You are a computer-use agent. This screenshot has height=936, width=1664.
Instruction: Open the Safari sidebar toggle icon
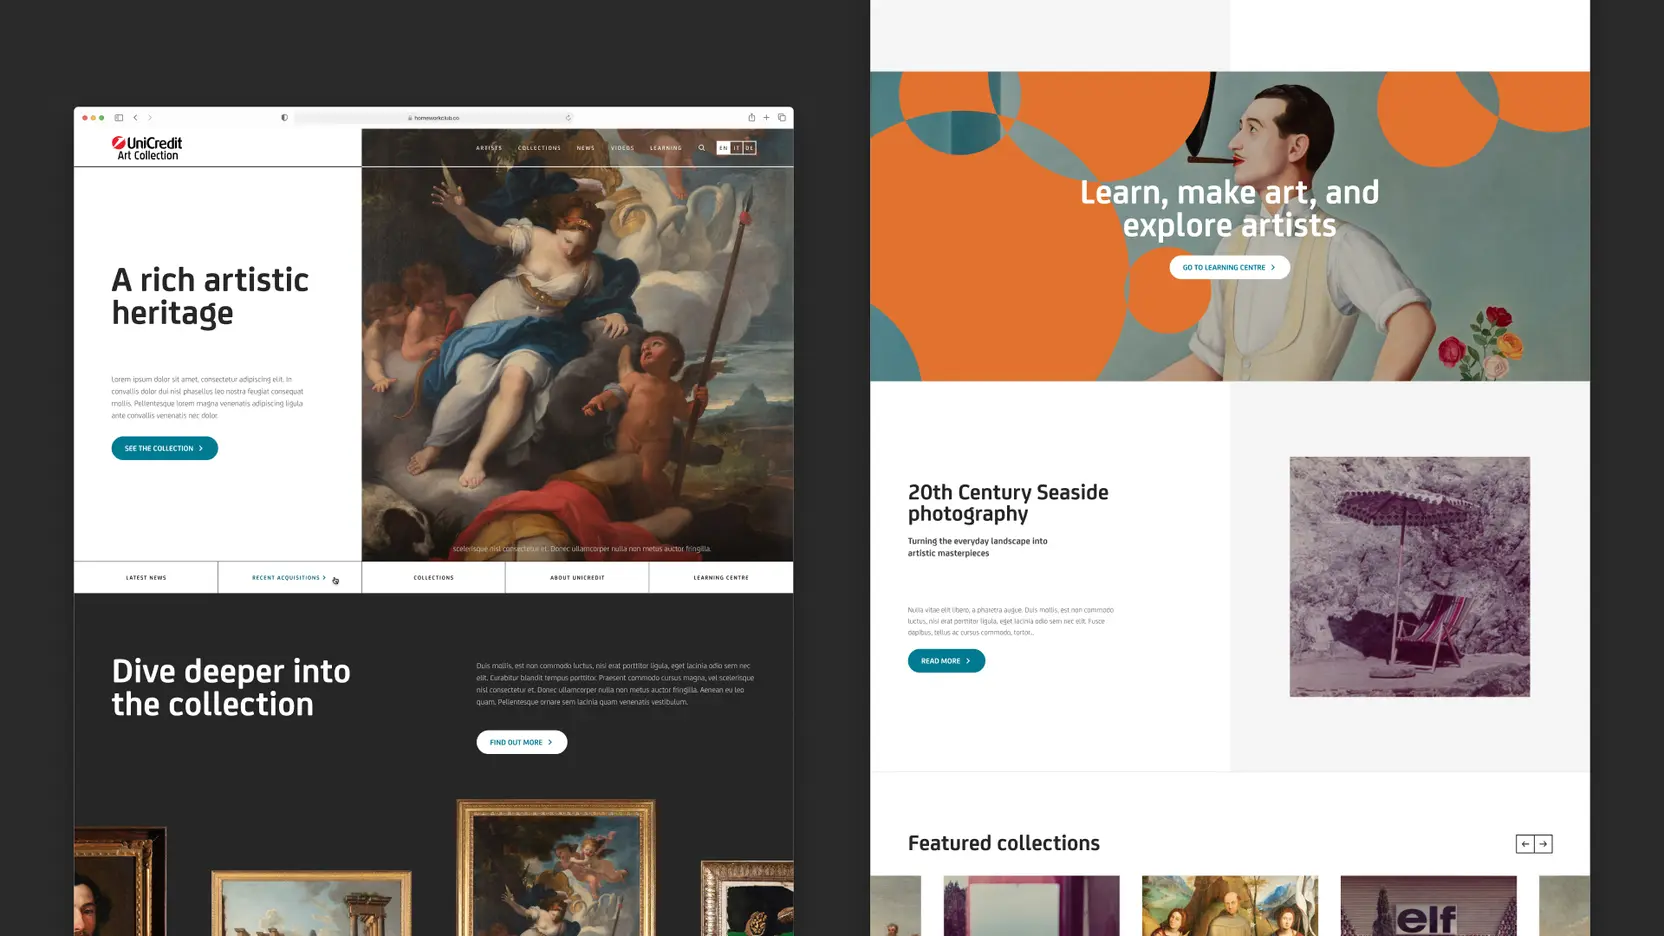pyautogui.click(x=119, y=118)
